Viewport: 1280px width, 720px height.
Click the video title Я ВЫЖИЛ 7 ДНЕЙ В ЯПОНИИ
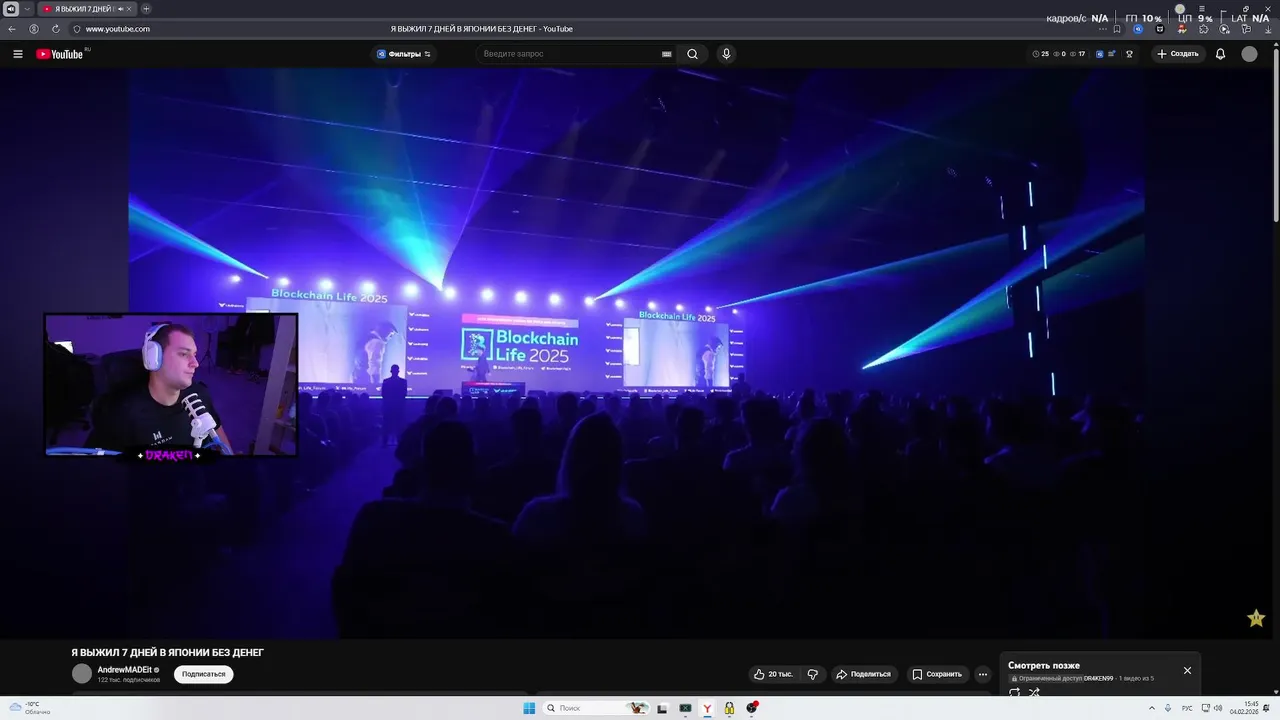[x=168, y=652]
